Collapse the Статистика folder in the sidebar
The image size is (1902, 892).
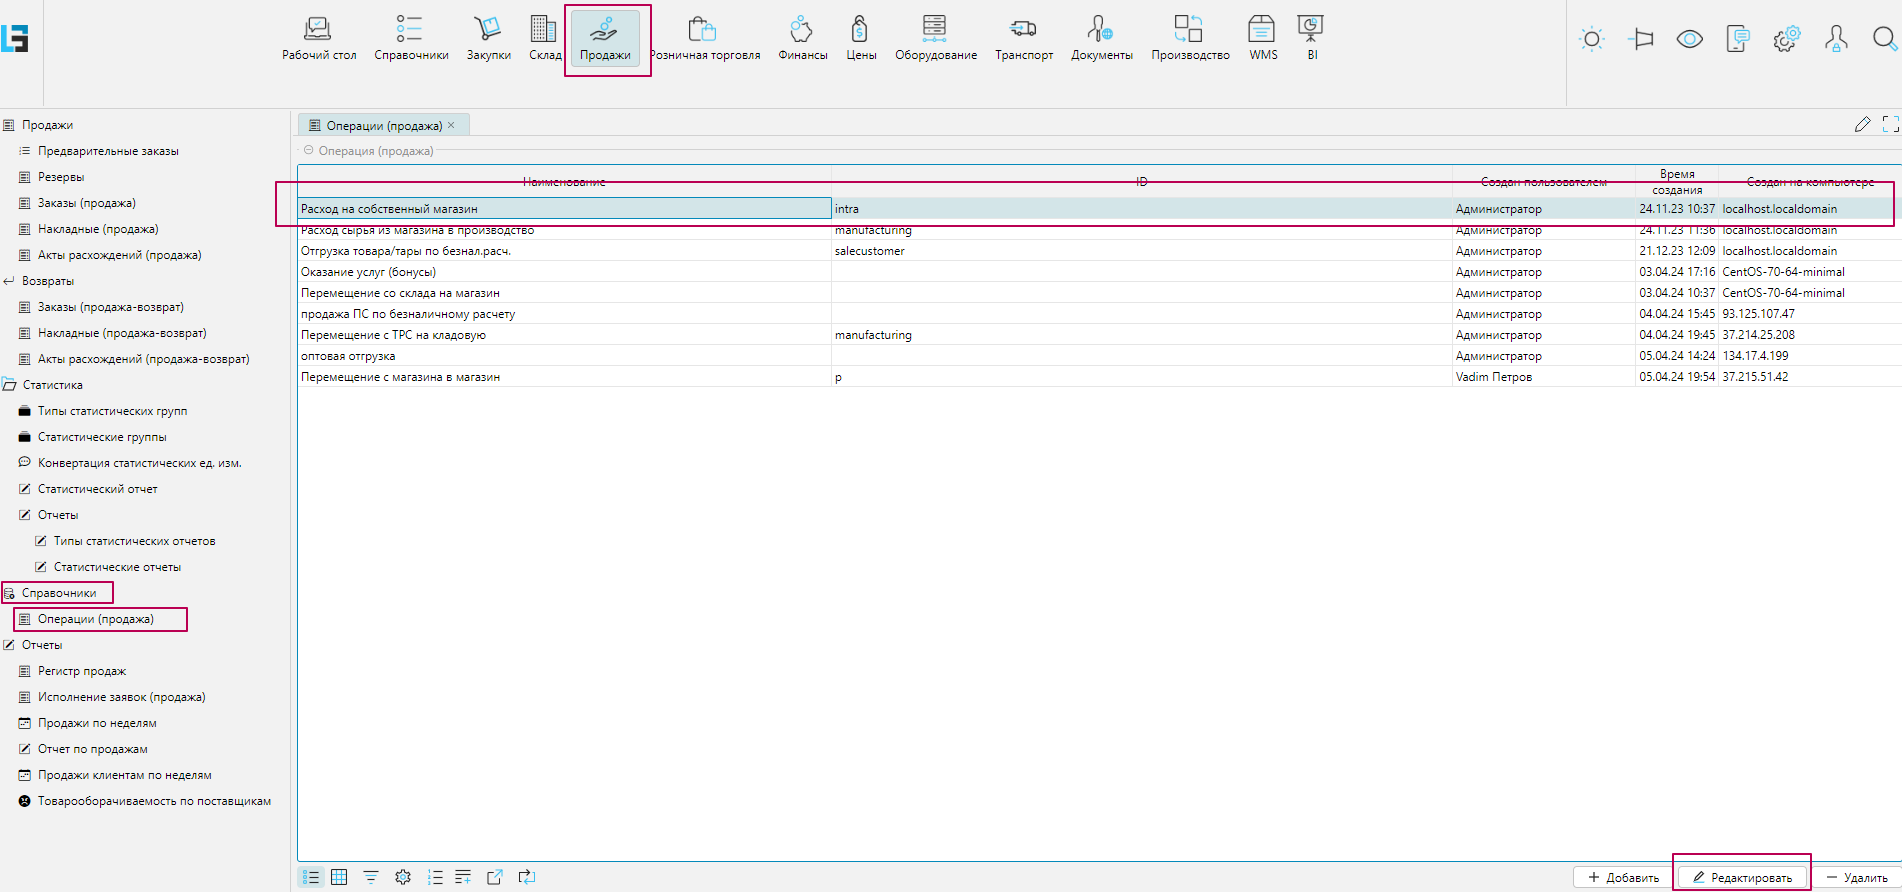pos(10,385)
